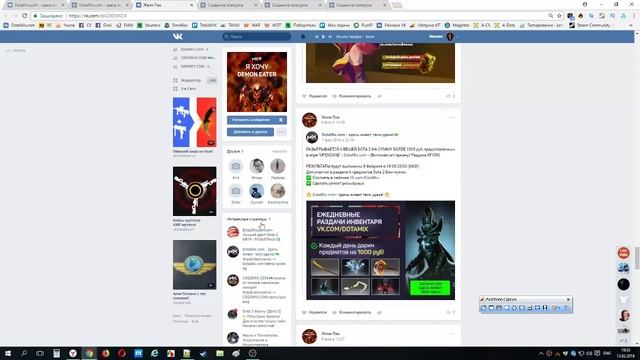Close the FastStone Capture panel
The image size is (640, 360).
coord(568,300)
